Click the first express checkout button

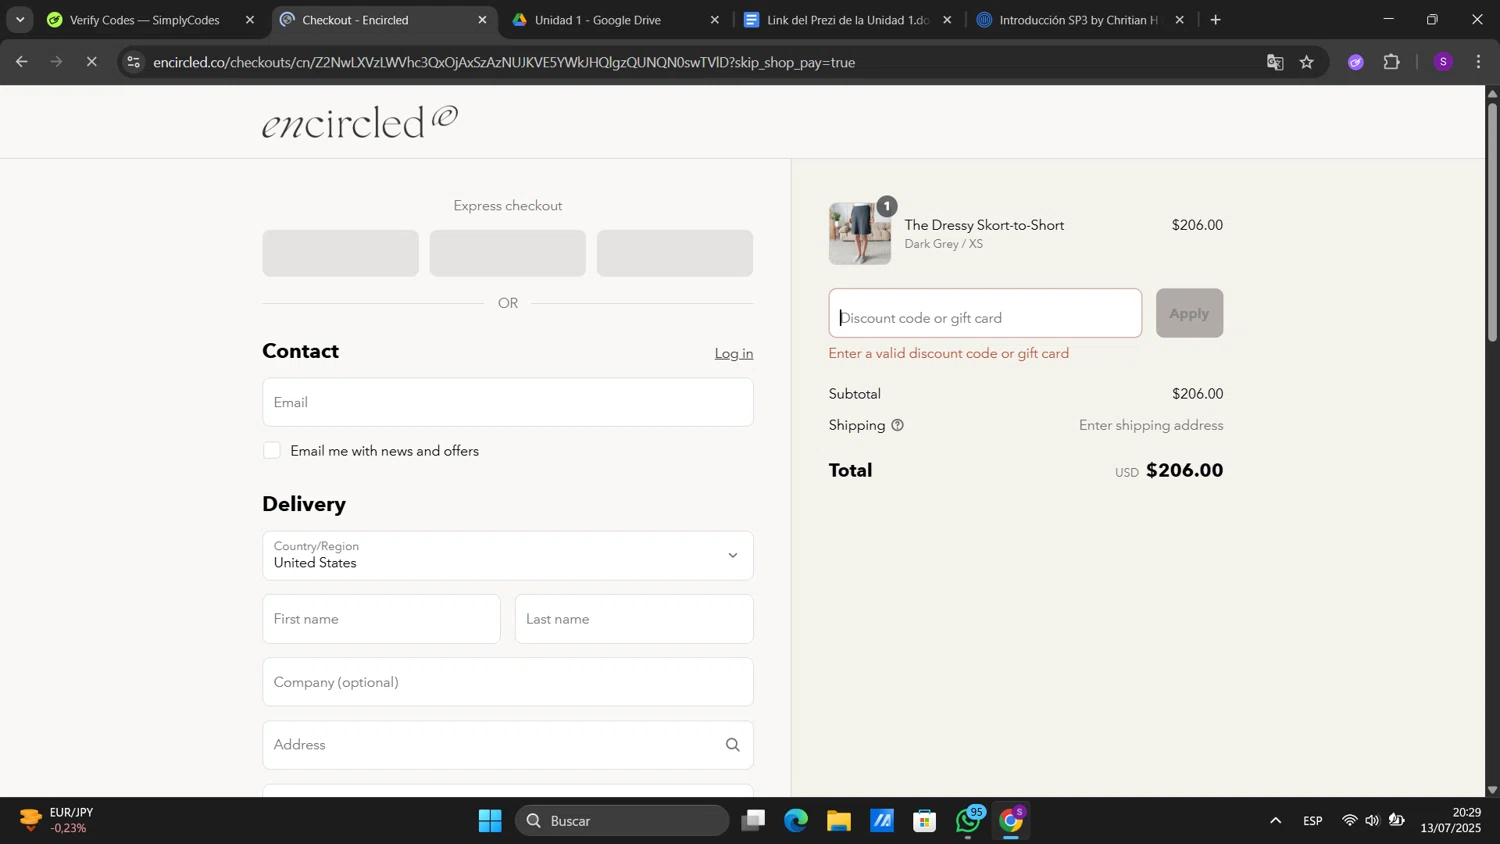[x=341, y=253]
